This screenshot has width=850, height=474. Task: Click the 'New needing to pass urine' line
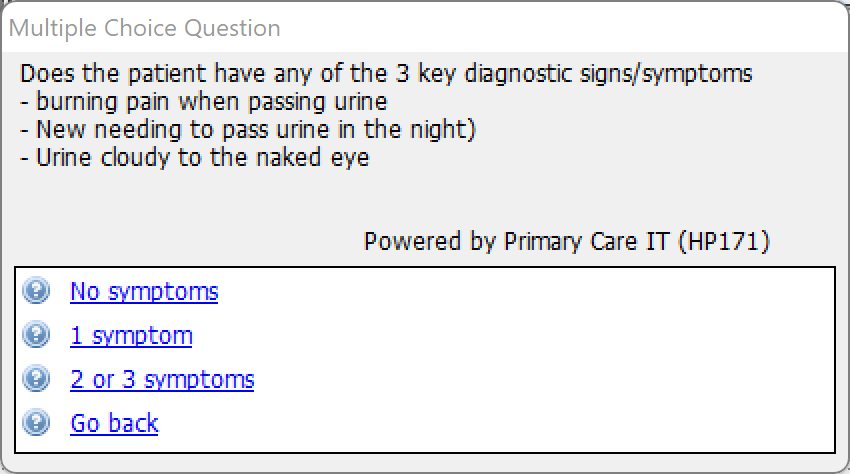[248, 130]
